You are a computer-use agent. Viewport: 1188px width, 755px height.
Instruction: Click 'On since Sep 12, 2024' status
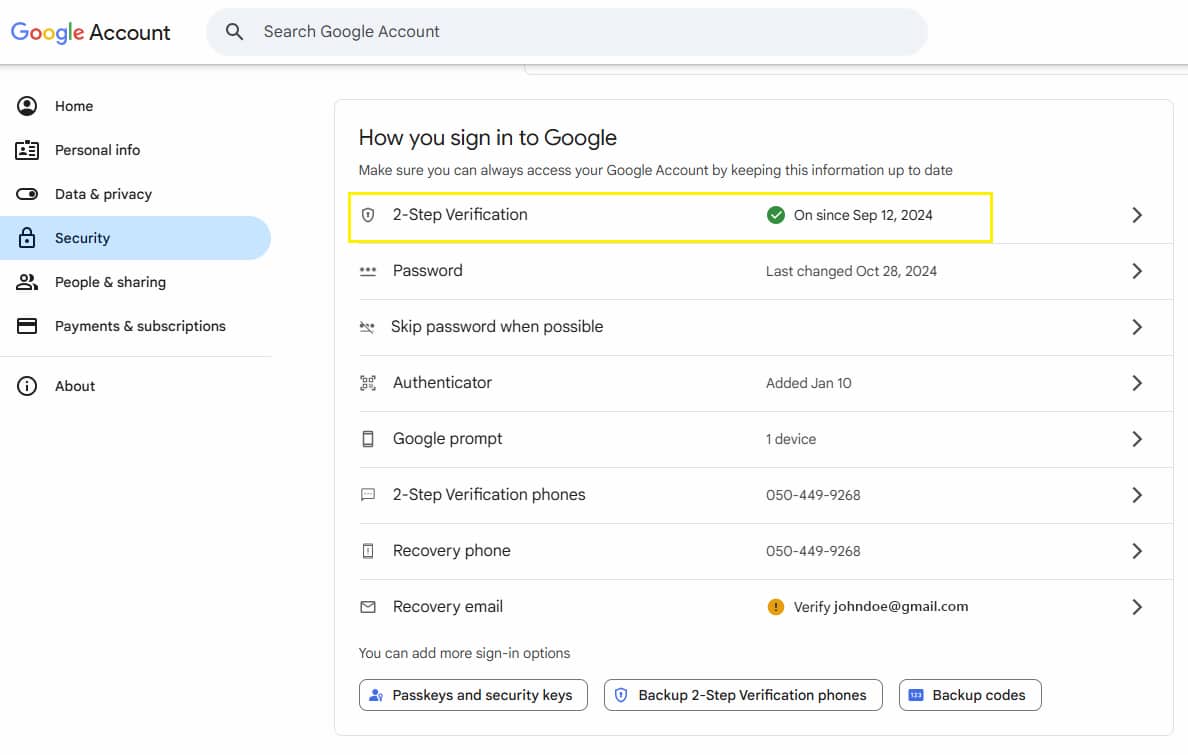[863, 215]
